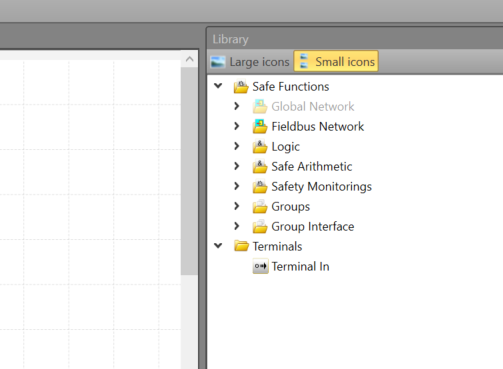Viewport: 503px width, 369px height.
Task: Select the Safe Functions label
Action: pos(291,87)
